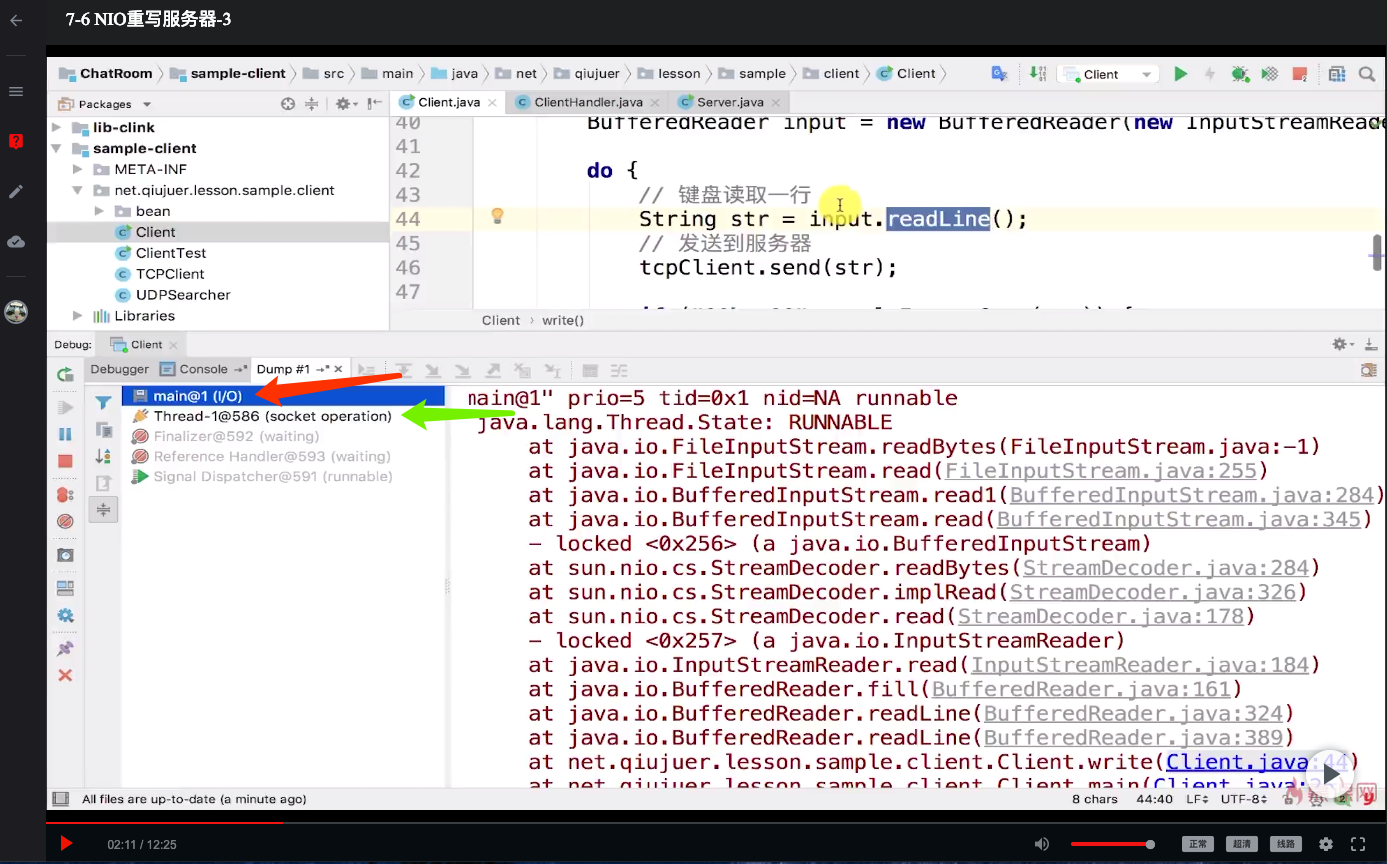Click the Stop square in the debug sidebar
1387x864 pixels.
(x=65, y=461)
